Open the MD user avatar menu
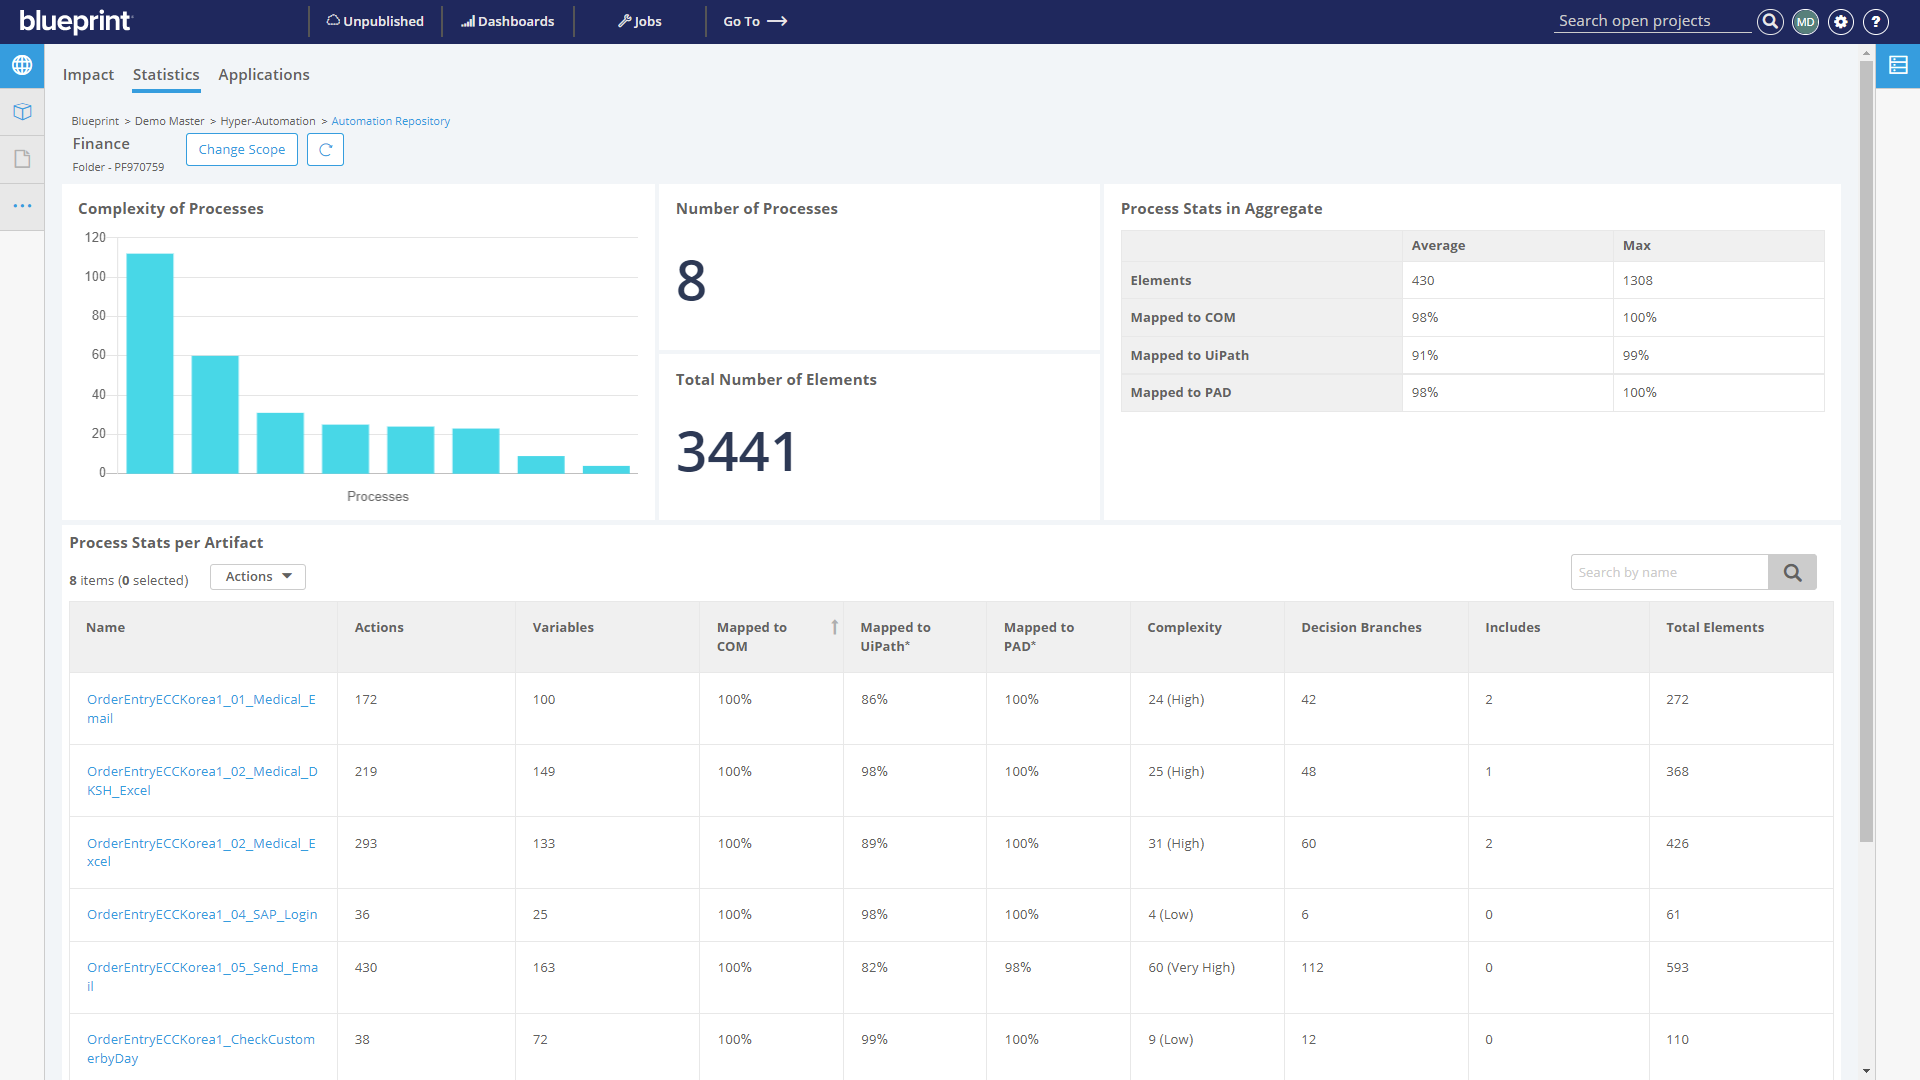Screen dimensions: 1920x1080 [1805, 22]
